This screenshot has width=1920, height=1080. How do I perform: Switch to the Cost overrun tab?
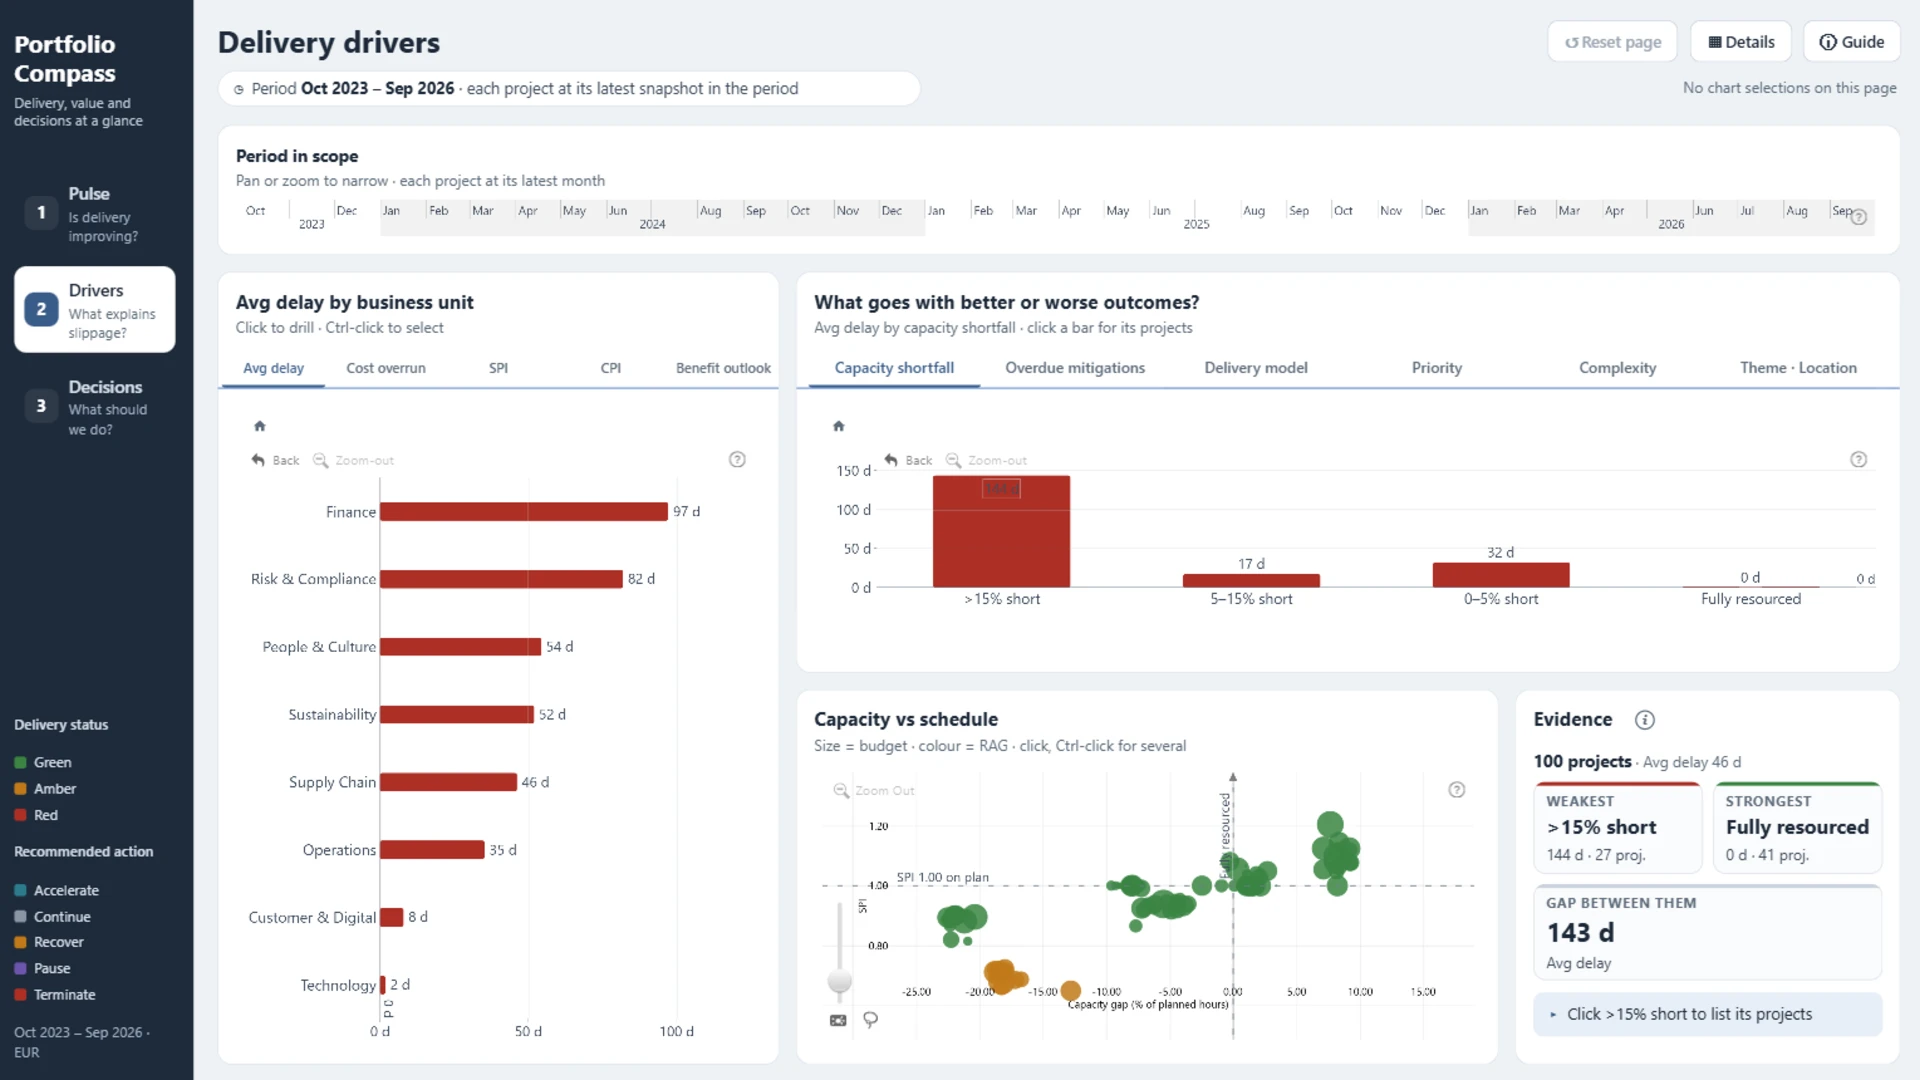point(386,368)
